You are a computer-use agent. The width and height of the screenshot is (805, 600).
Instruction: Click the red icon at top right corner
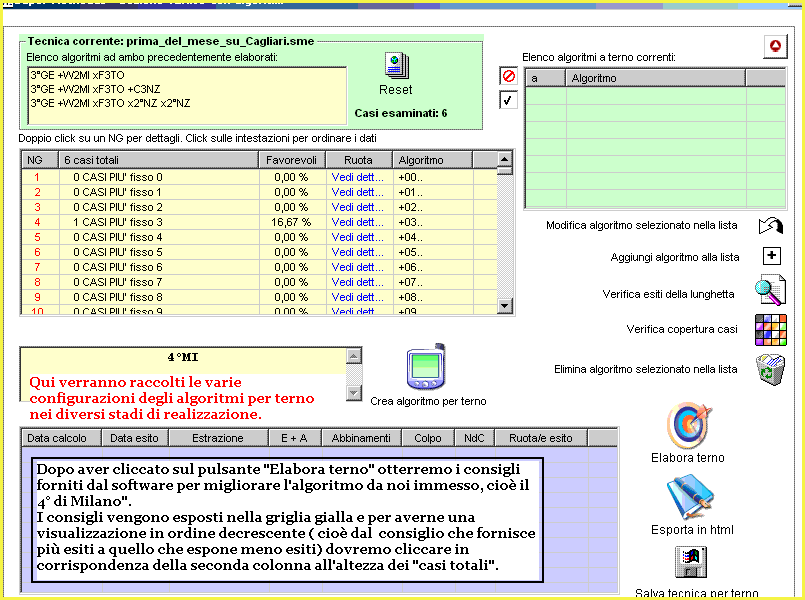point(775,47)
